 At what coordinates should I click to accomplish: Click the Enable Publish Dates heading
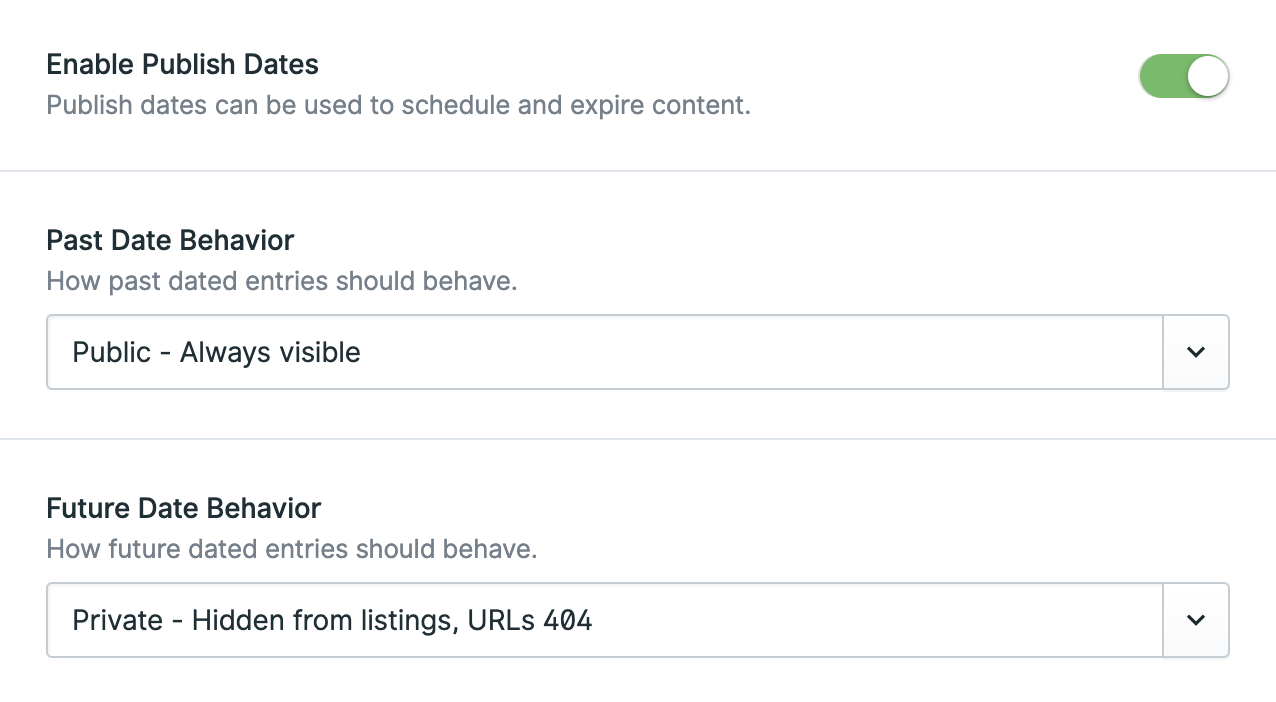click(x=182, y=64)
